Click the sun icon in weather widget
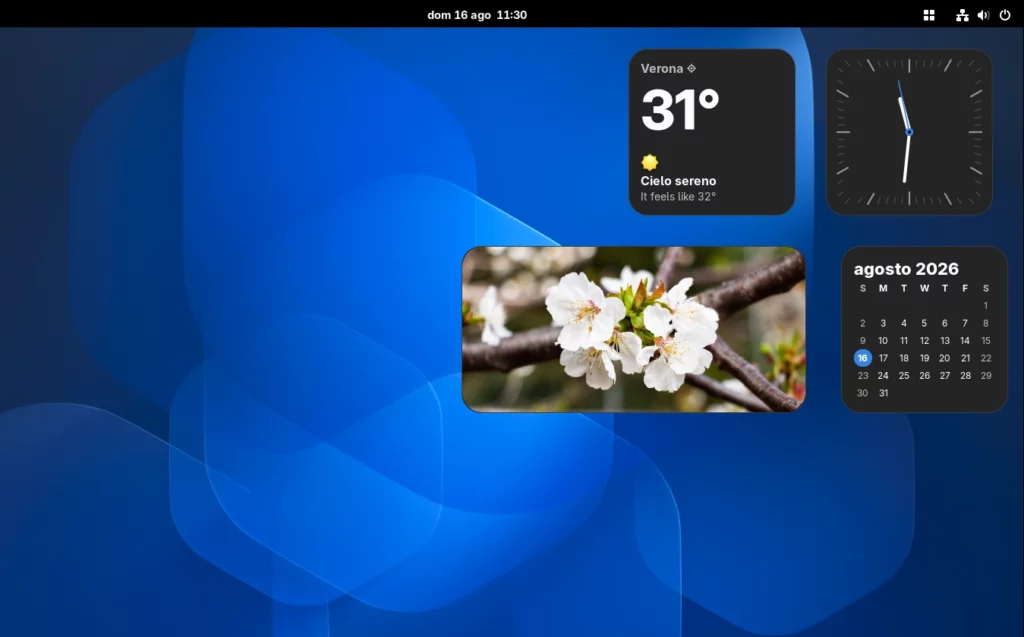The width and height of the screenshot is (1024, 637). pyautogui.click(x=649, y=162)
